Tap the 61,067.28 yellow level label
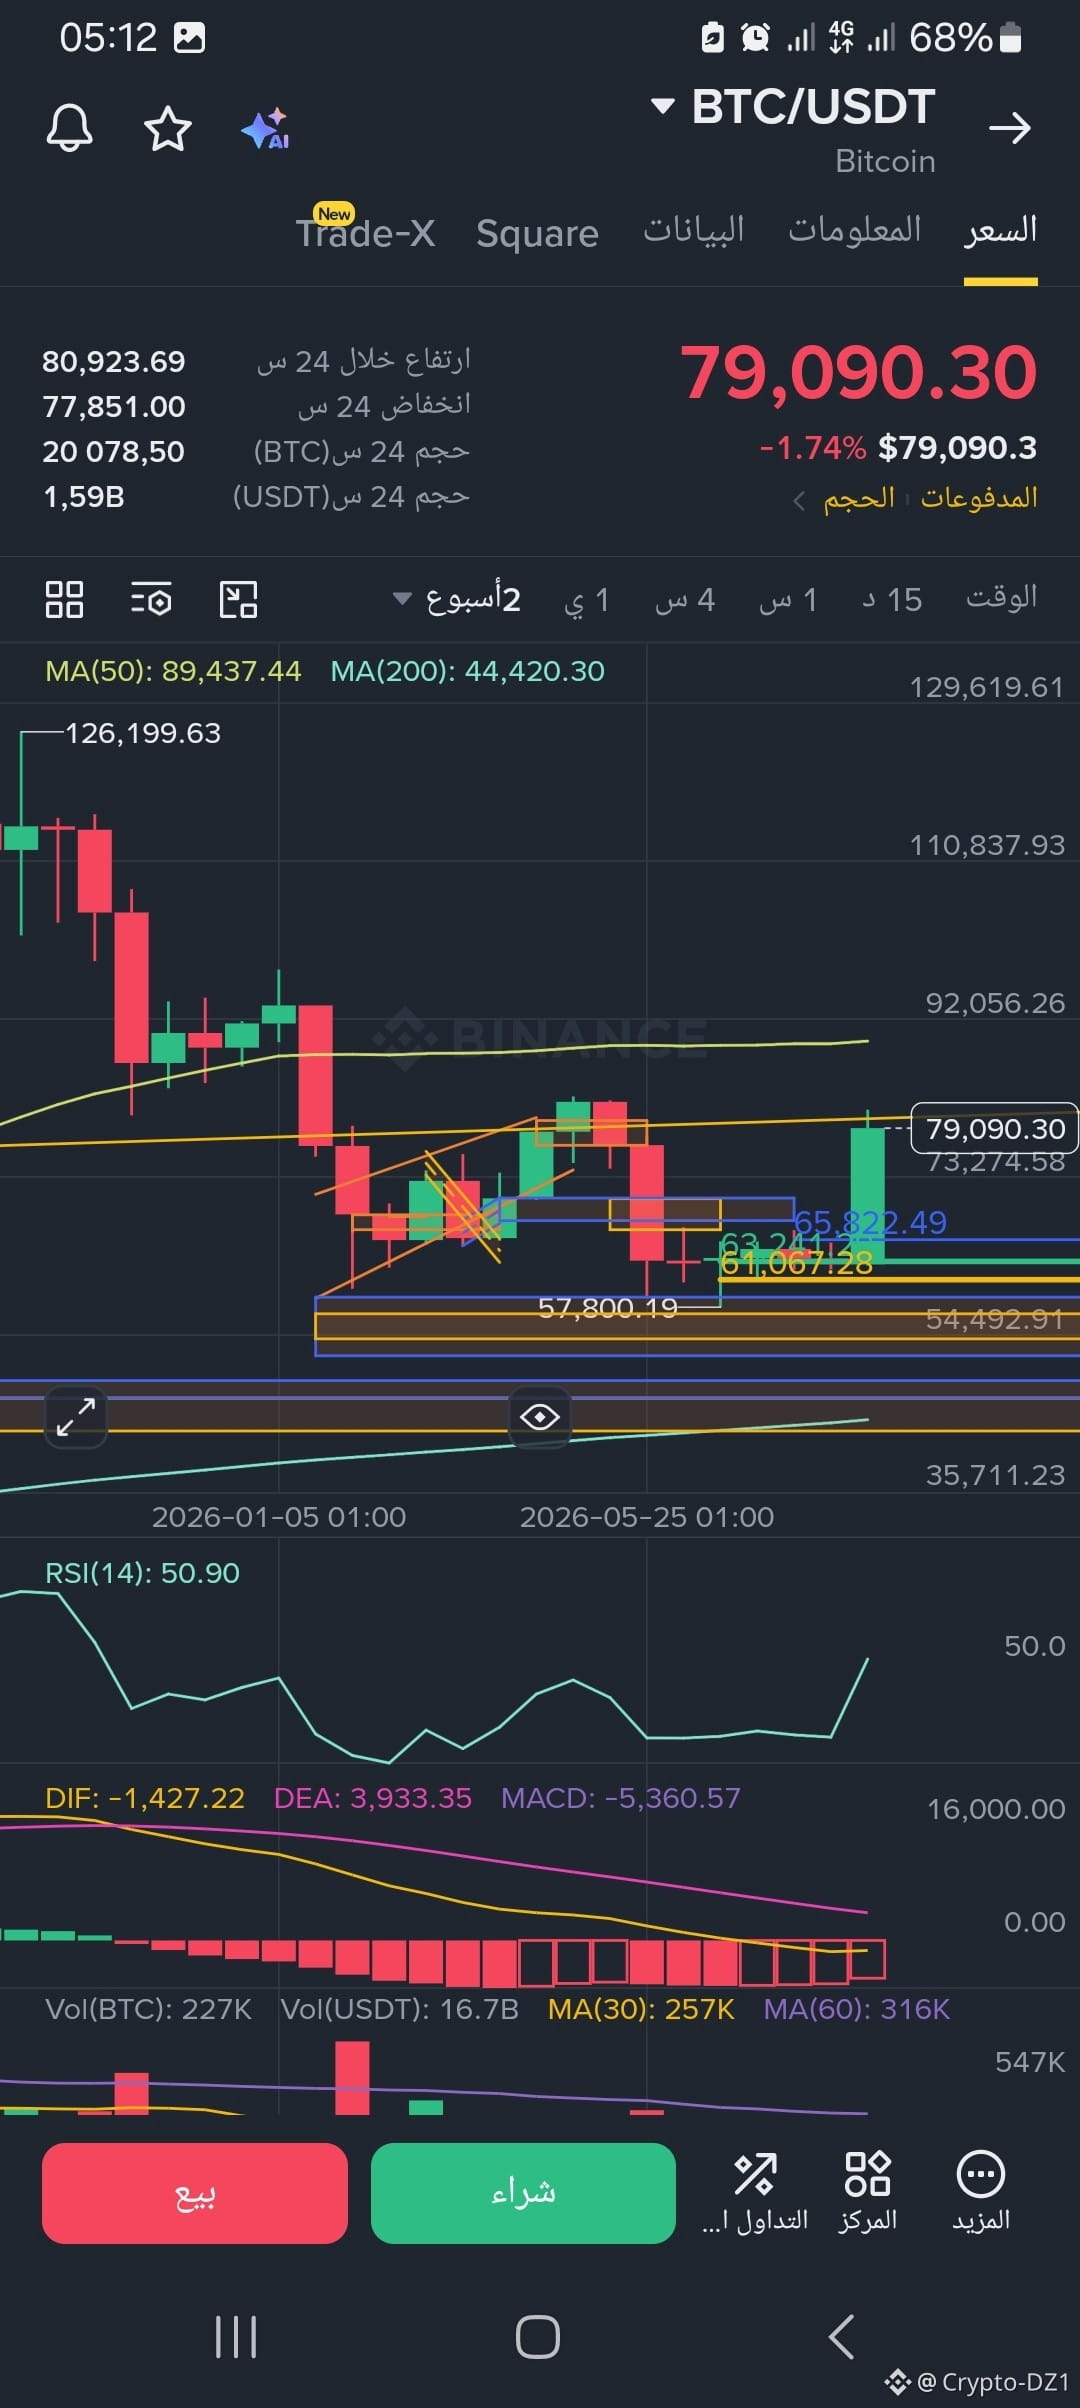This screenshot has height=2408, width=1080. pyautogui.click(x=797, y=1264)
